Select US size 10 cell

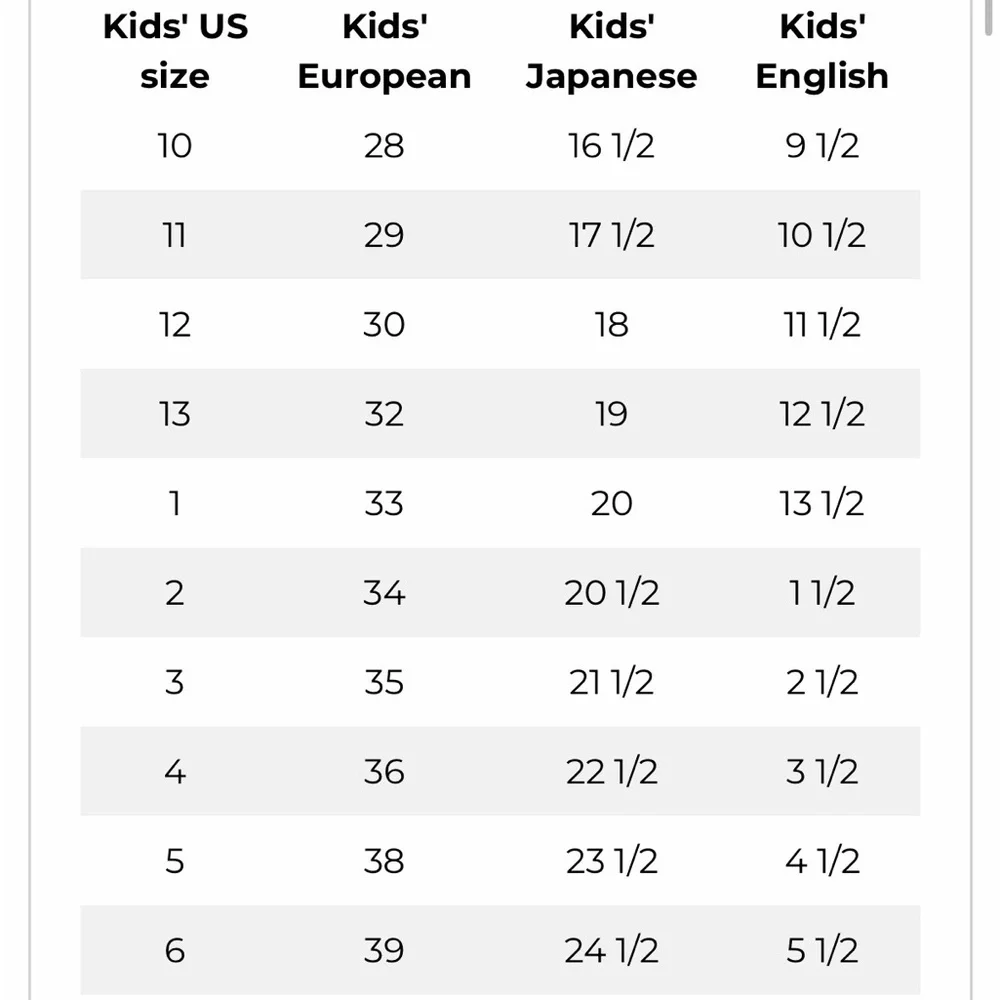(175, 145)
